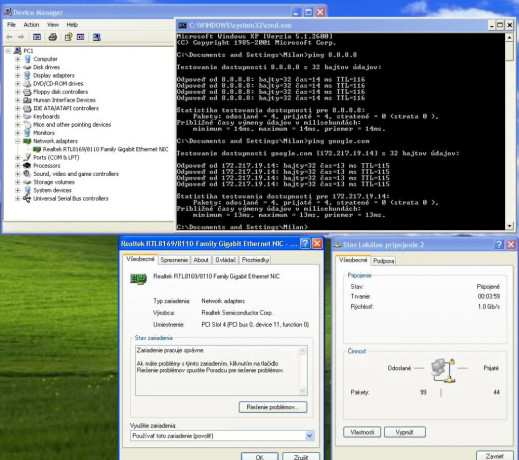Screen dimensions: 519x460
Task: Click the Vypnúť button
Action: pyautogui.click(x=405, y=432)
